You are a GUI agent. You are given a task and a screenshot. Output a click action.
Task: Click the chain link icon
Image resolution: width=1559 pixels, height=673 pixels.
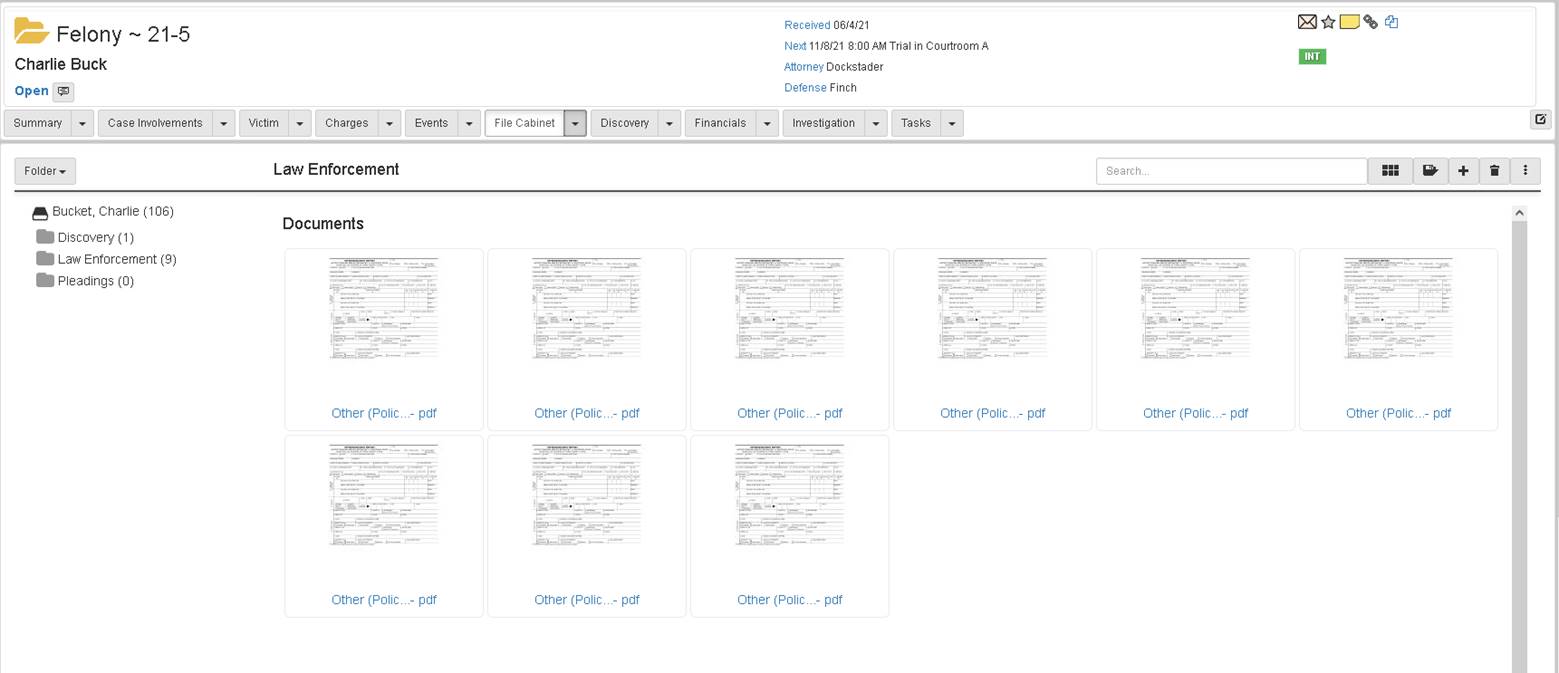tap(1371, 22)
